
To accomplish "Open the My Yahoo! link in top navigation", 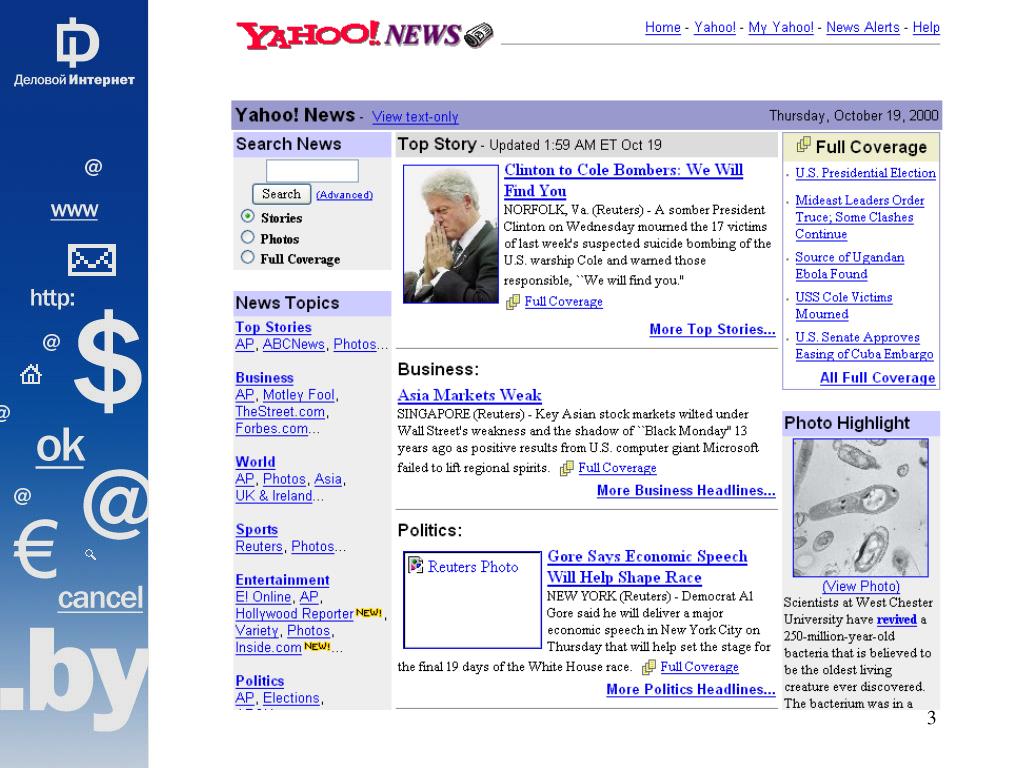I will [x=781, y=27].
